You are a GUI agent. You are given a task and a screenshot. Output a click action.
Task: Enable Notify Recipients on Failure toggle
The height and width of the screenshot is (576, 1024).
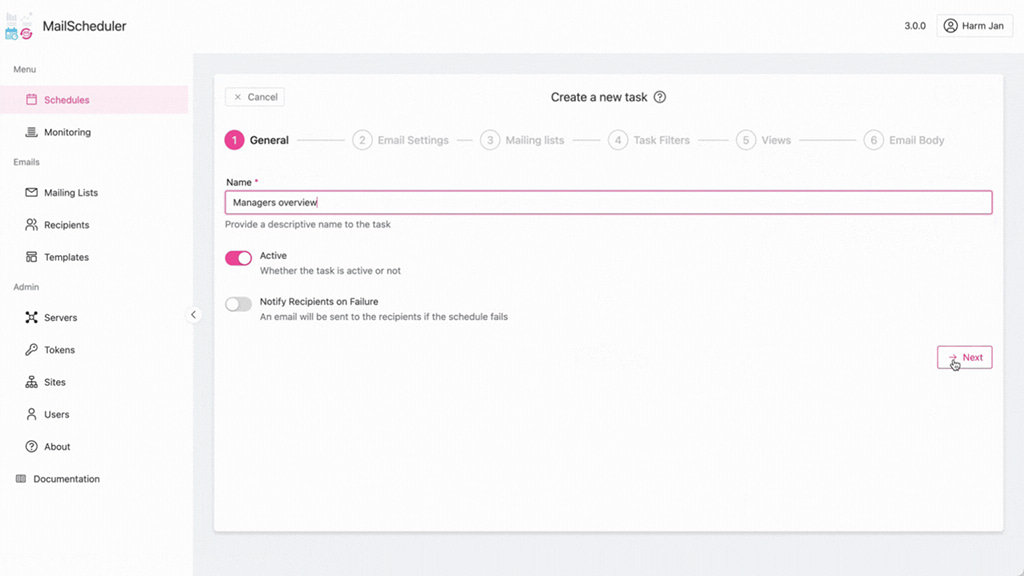click(238, 304)
